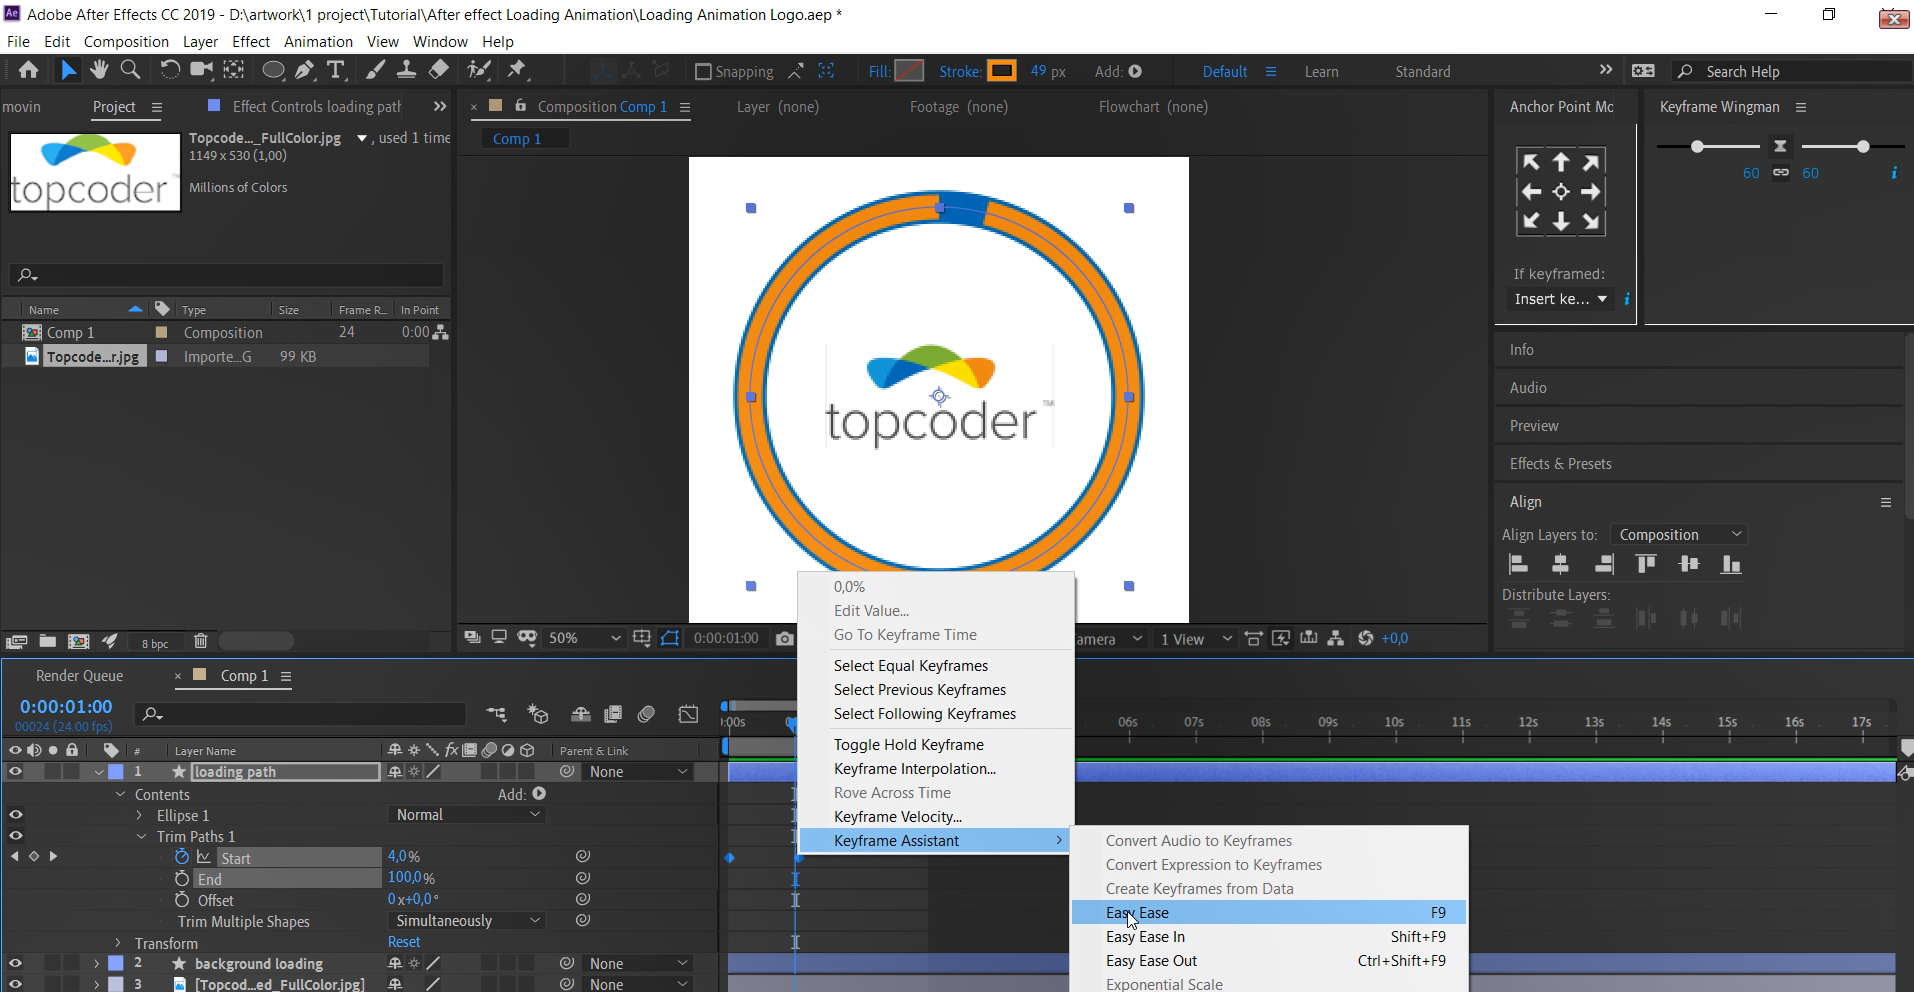The width and height of the screenshot is (1914, 992).
Task: Select the Clone Stamp tool
Action: click(406, 70)
